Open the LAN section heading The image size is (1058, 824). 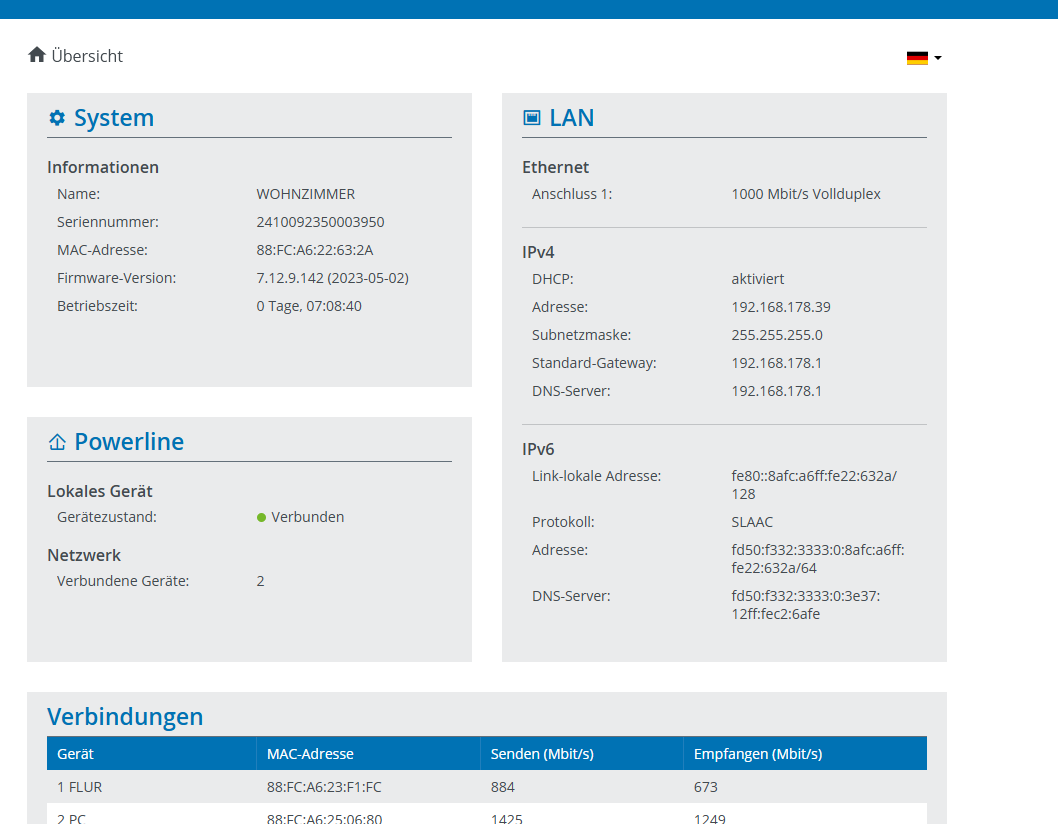point(571,118)
